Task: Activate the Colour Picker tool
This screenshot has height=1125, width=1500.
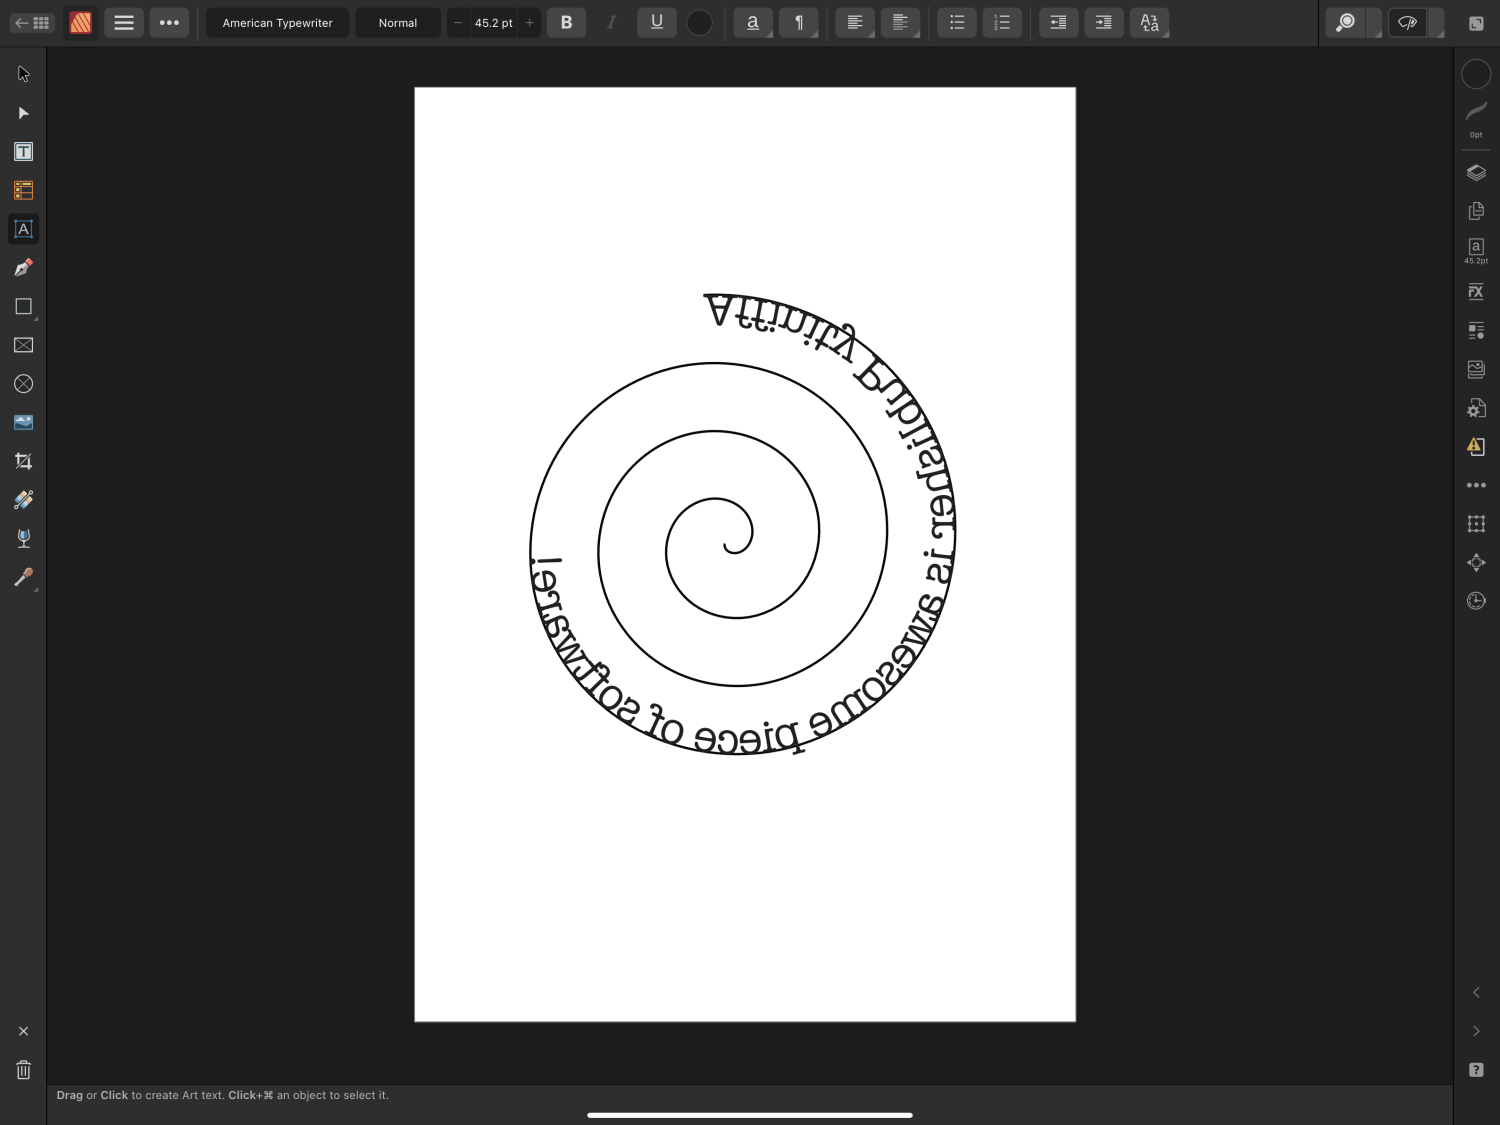Action: pos(22,577)
